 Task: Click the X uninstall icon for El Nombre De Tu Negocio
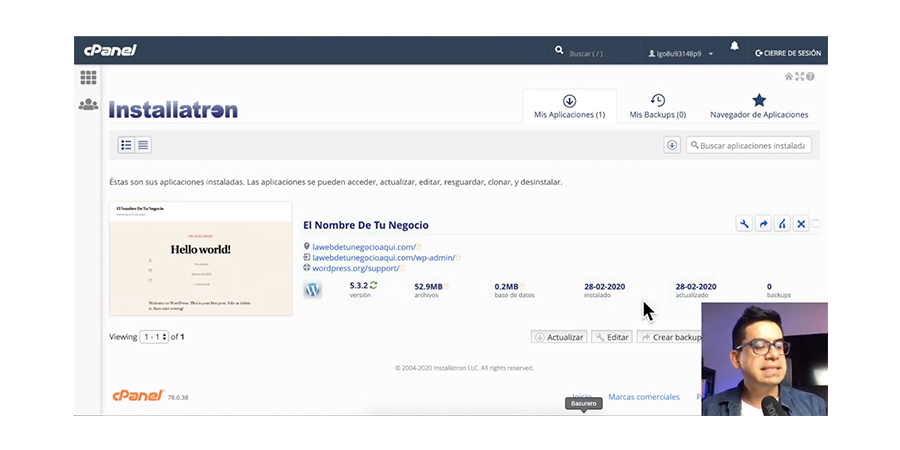[801, 224]
